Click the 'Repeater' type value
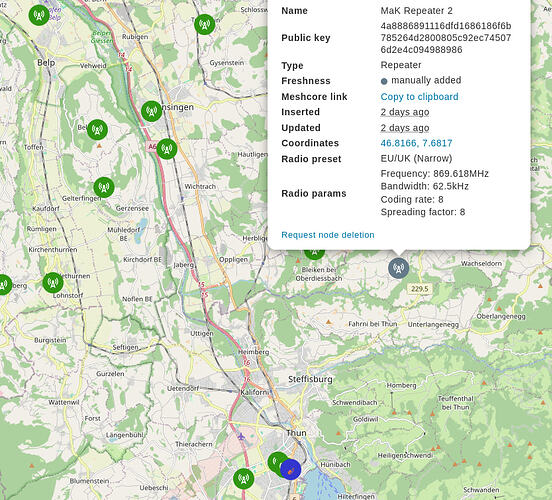The width and height of the screenshot is (552, 500). [401, 65]
